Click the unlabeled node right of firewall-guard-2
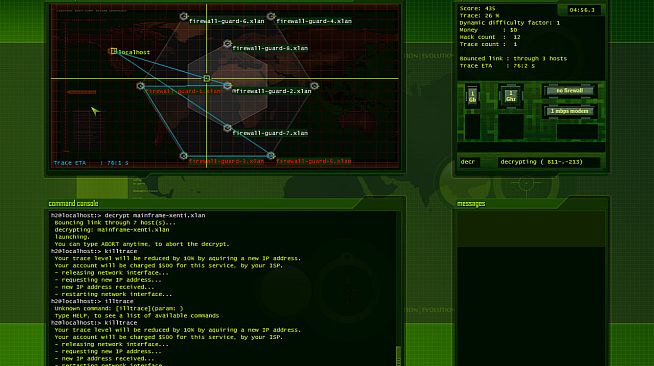Viewport: 654px width, 366px height. (x=314, y=86)
